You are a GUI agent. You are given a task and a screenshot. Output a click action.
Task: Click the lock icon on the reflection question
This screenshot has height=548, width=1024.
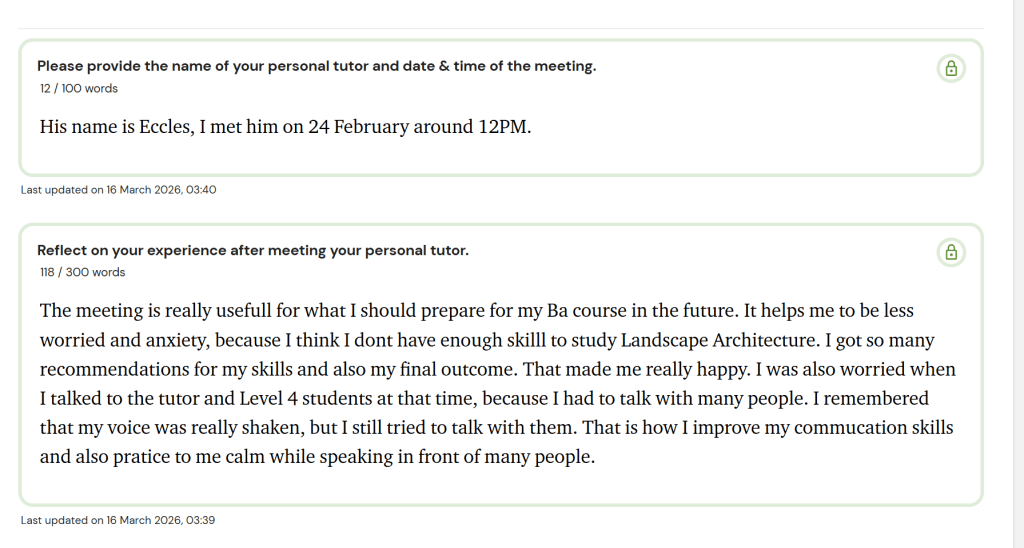click(x=951, y=253)
